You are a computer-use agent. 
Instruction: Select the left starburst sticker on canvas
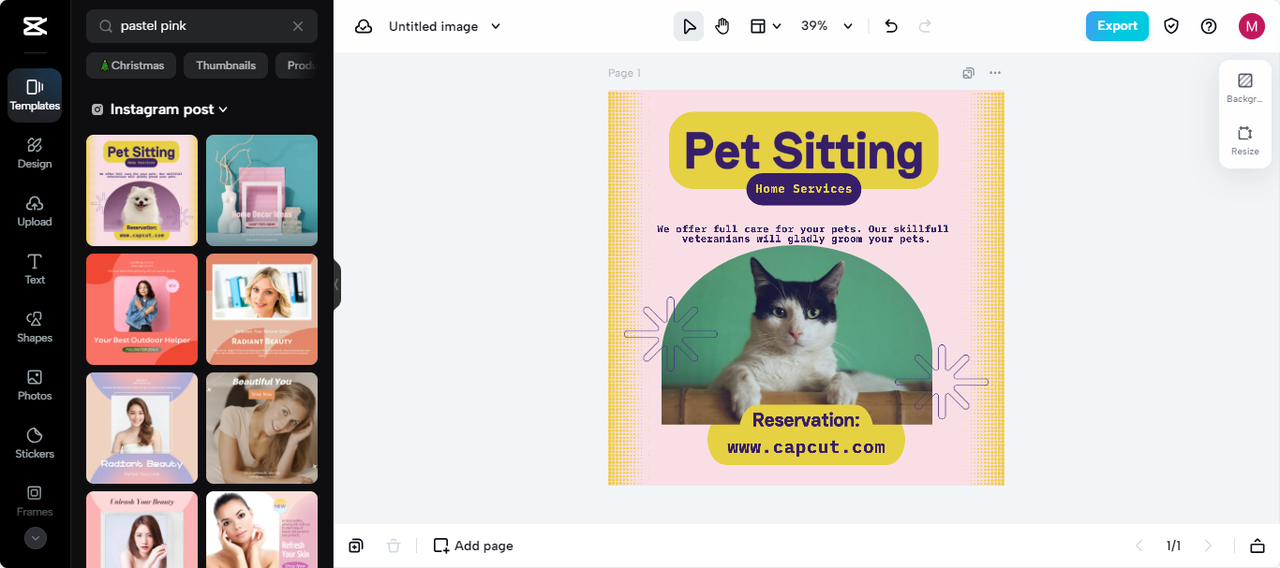[670, 333]
